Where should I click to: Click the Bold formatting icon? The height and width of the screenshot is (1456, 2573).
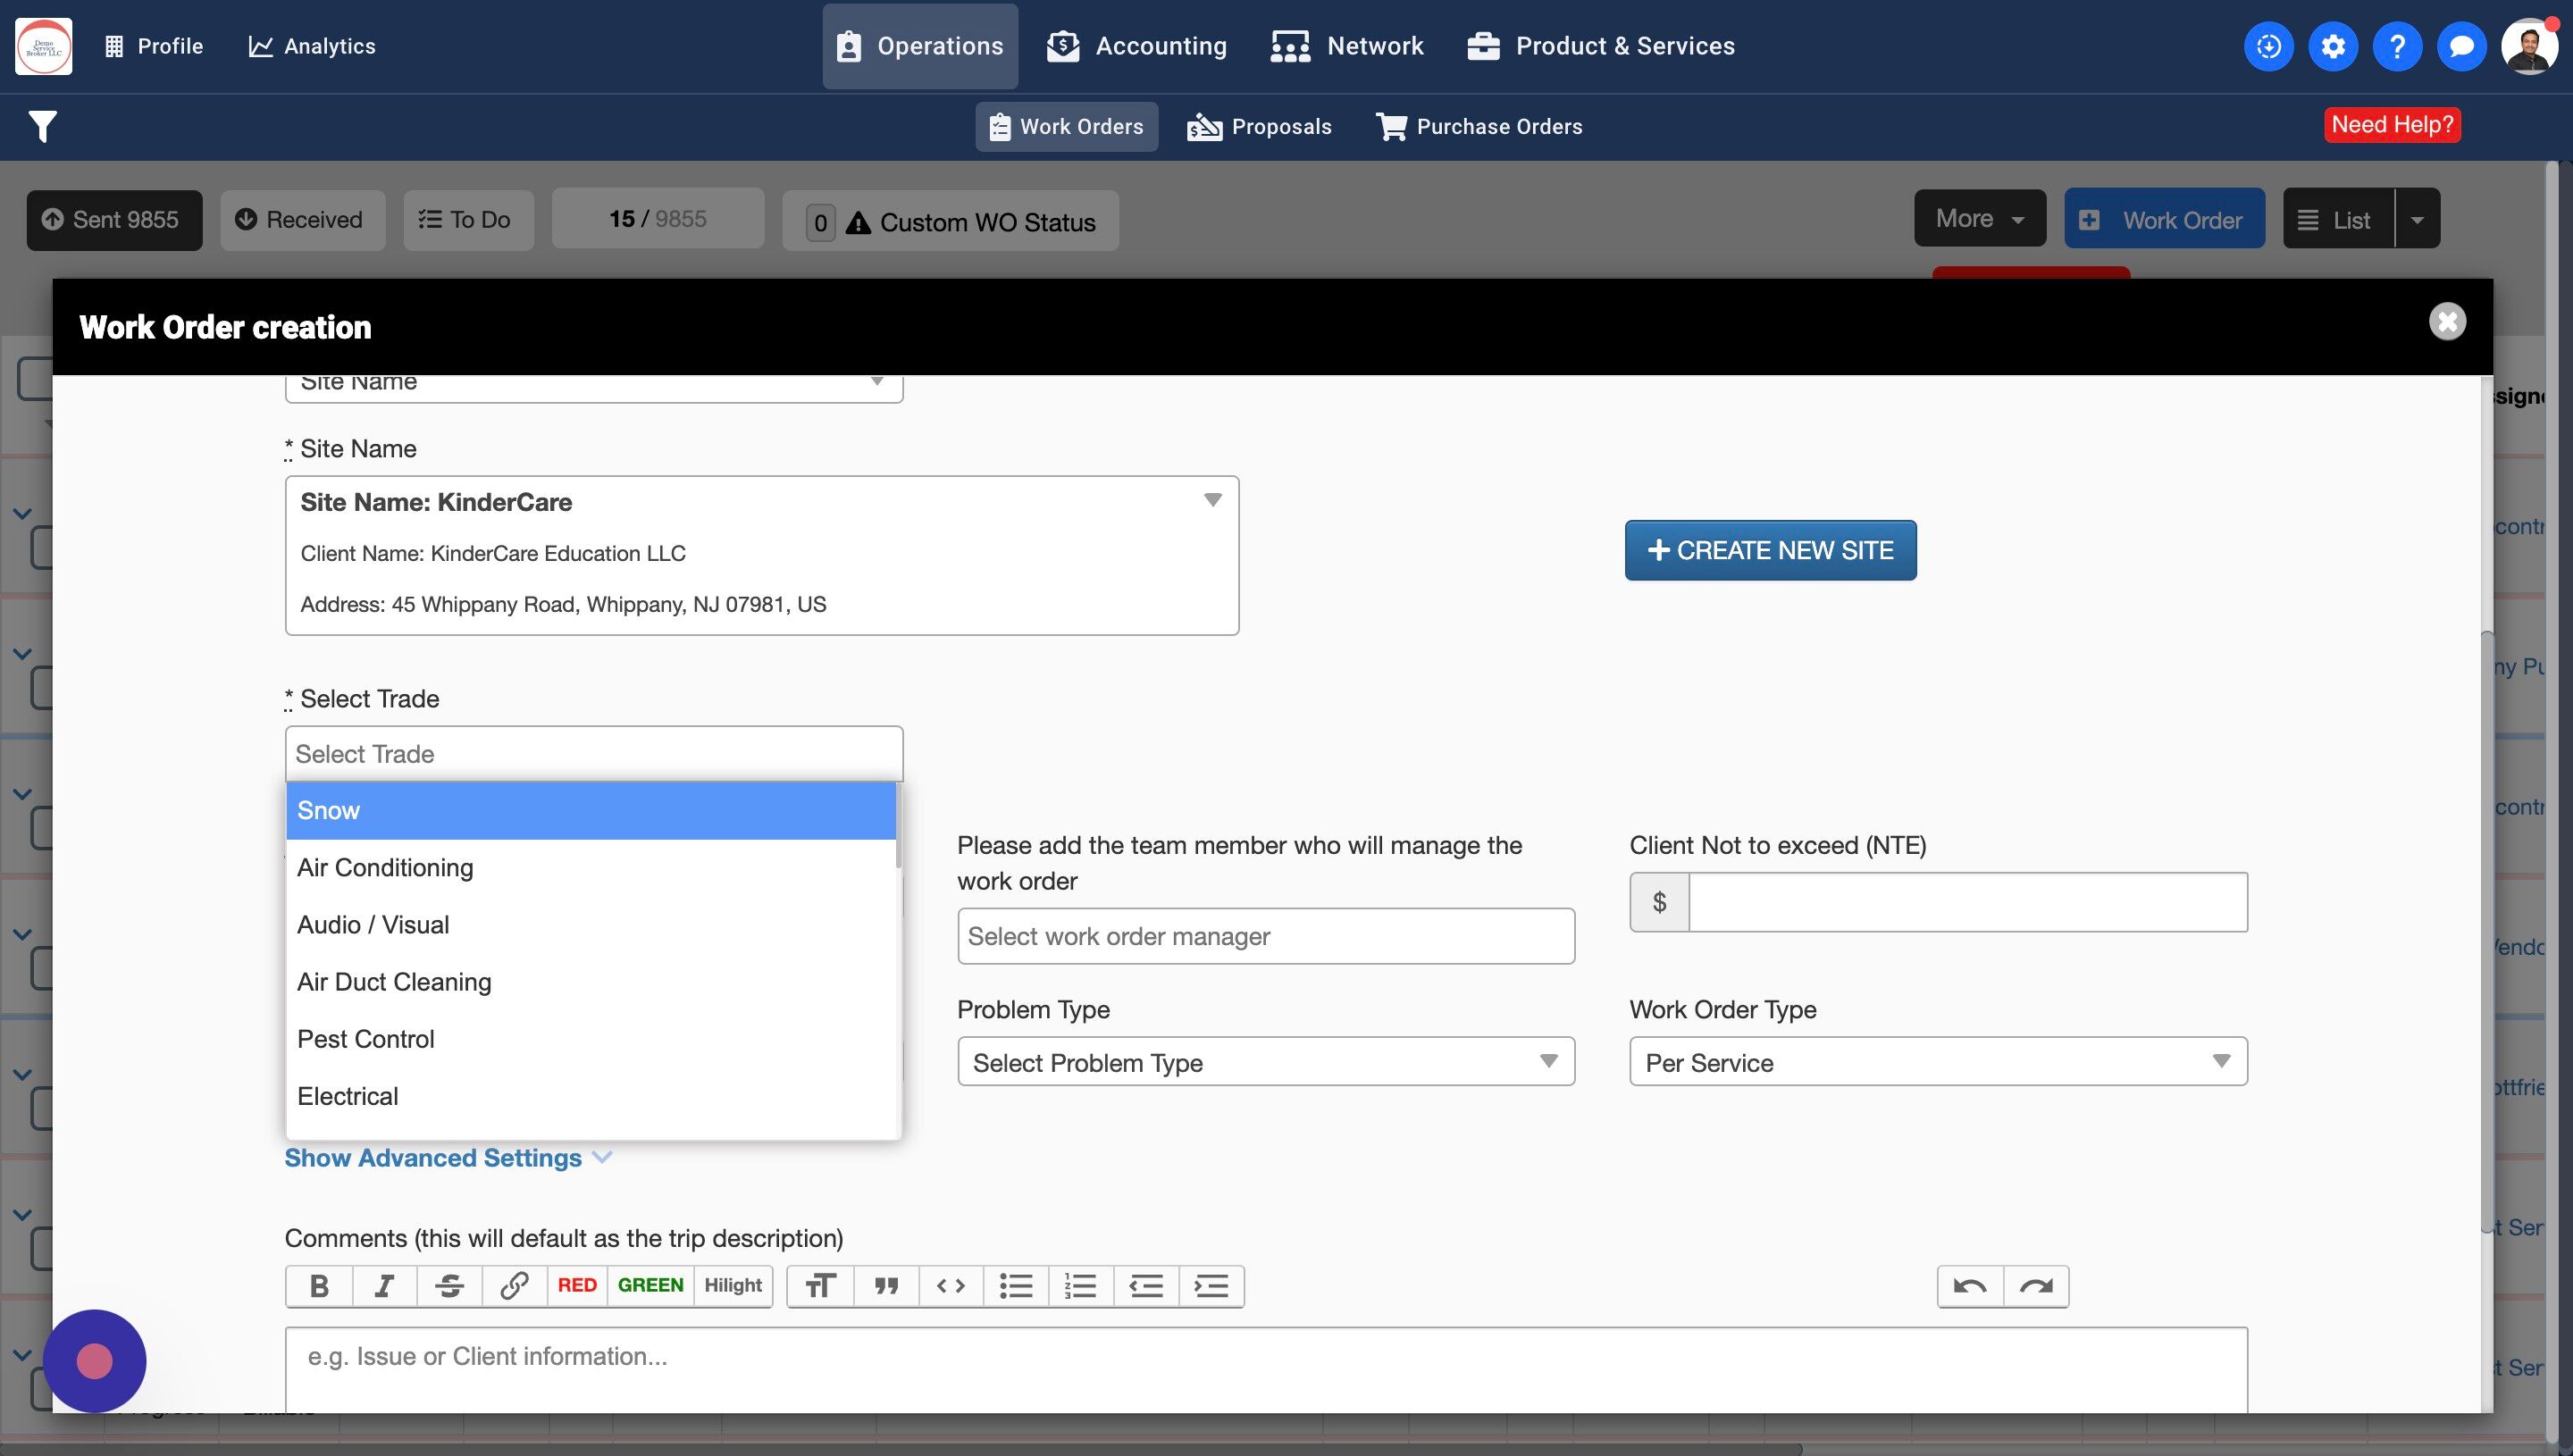pyautogui.click(x=319, y=1286)
